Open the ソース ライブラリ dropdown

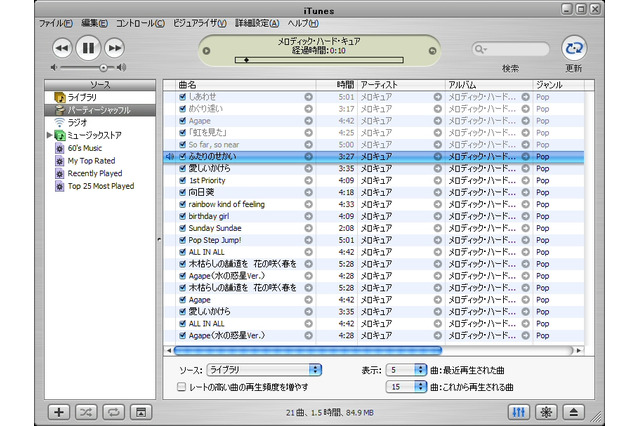coord(264,370)
